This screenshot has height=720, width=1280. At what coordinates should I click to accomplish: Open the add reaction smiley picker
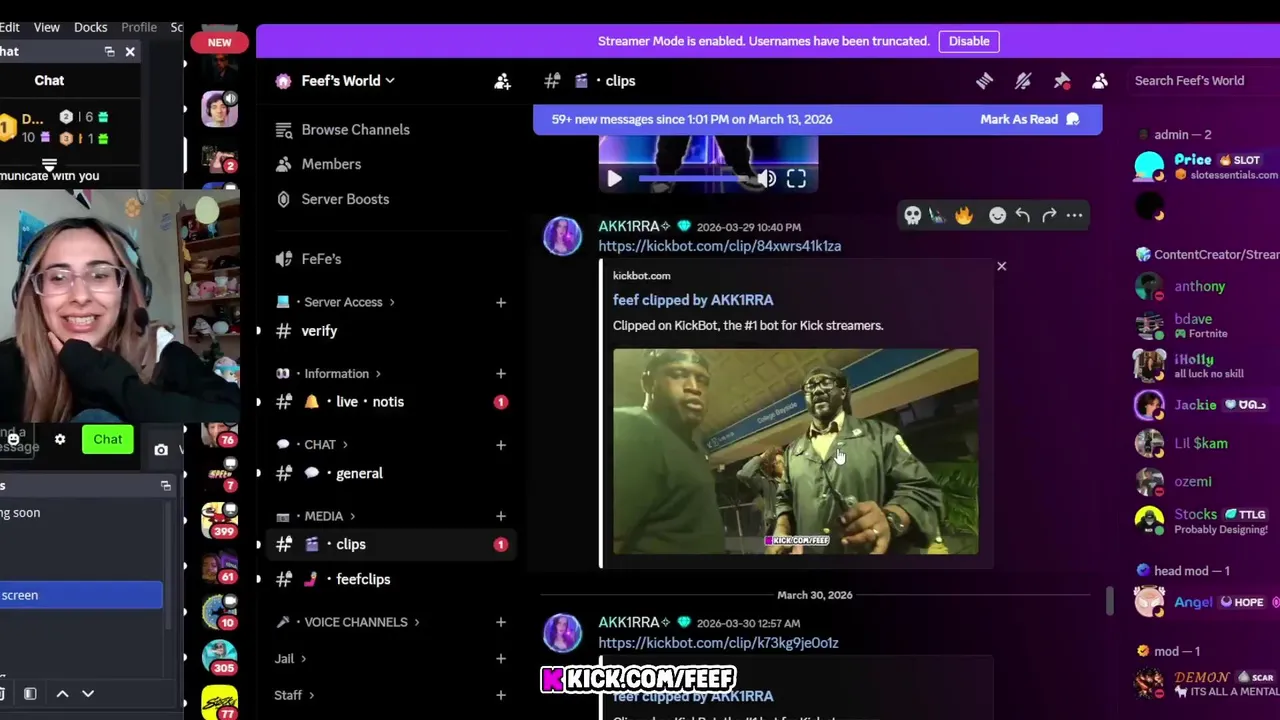[997, 215]
